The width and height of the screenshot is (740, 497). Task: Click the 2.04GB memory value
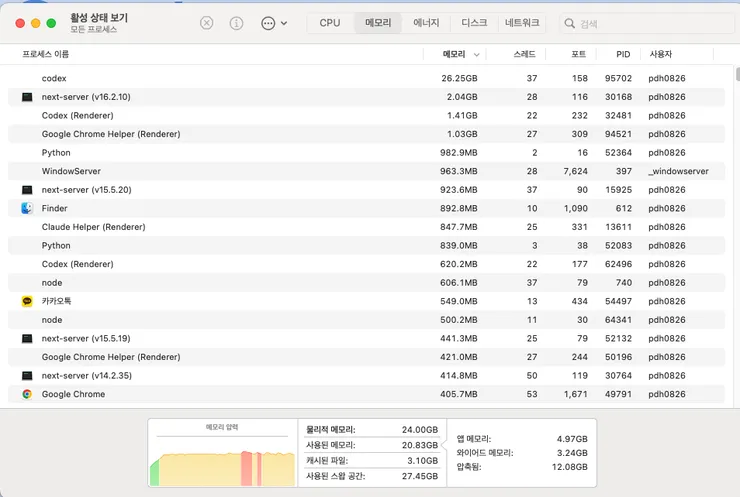[462, 97]
